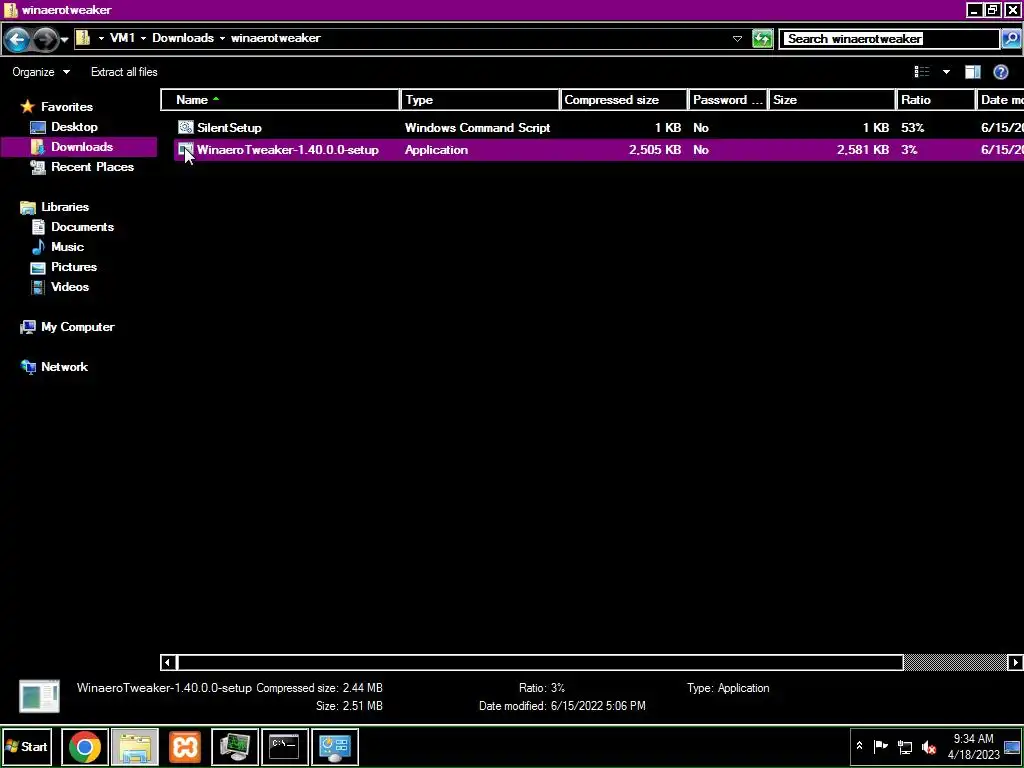Open Recent Places in navigation pane
The width and height of the screenshot is (1024, 768).
[x=93, y=167]
